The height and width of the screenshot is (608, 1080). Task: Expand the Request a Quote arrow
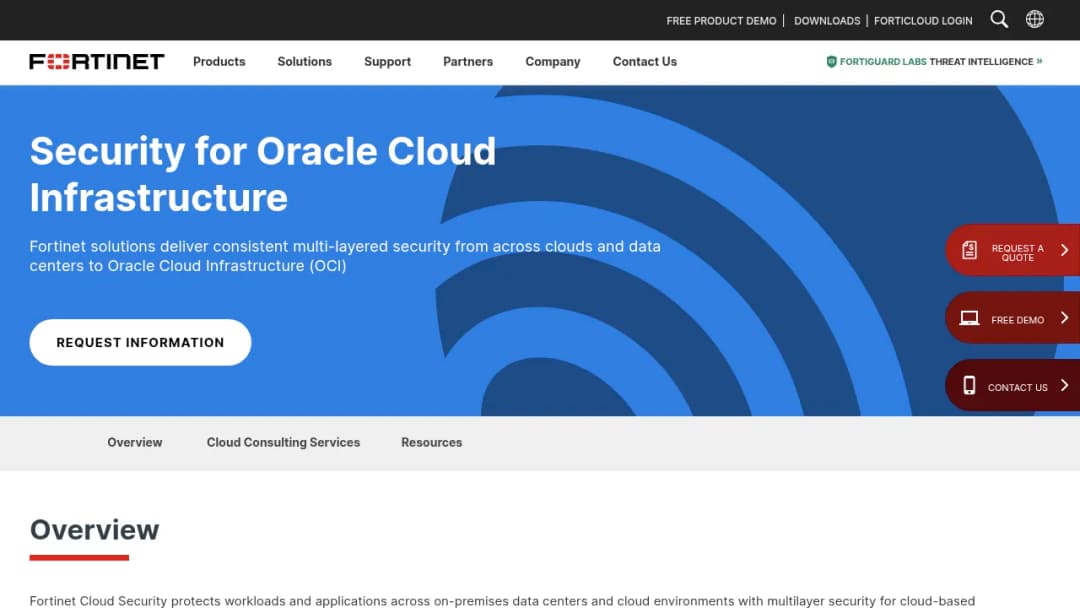point(1064,250)
